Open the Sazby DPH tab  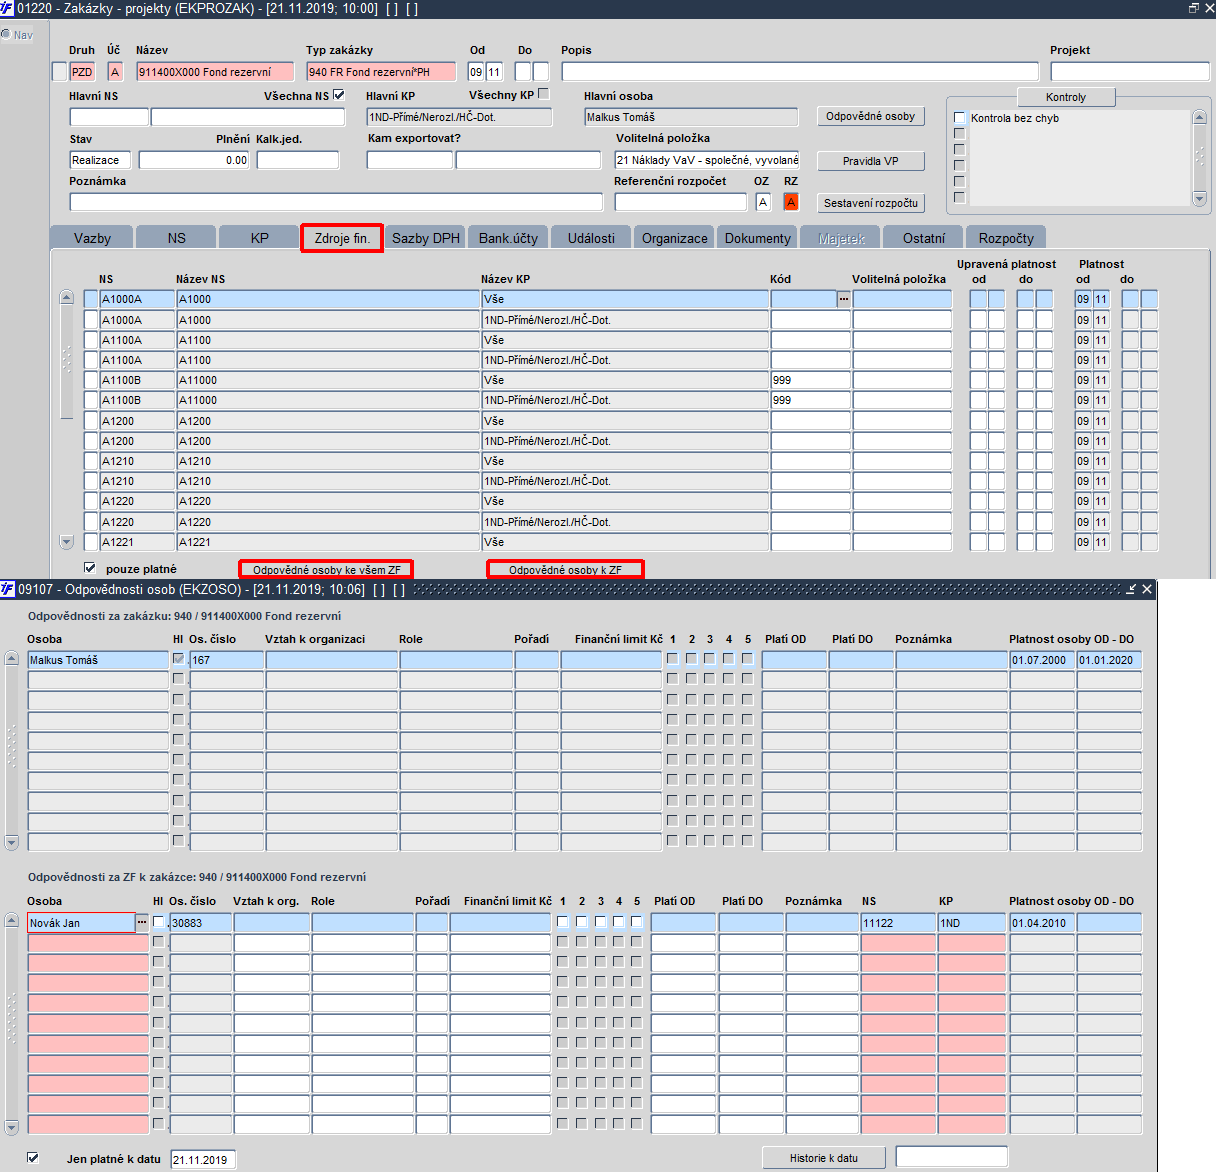point(426,238)
